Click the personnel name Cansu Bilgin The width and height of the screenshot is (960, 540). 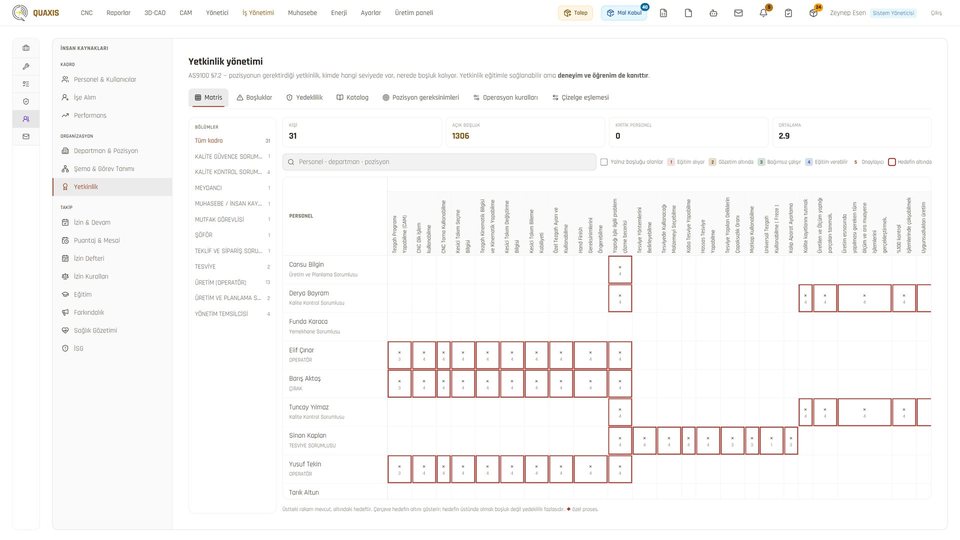306,264
